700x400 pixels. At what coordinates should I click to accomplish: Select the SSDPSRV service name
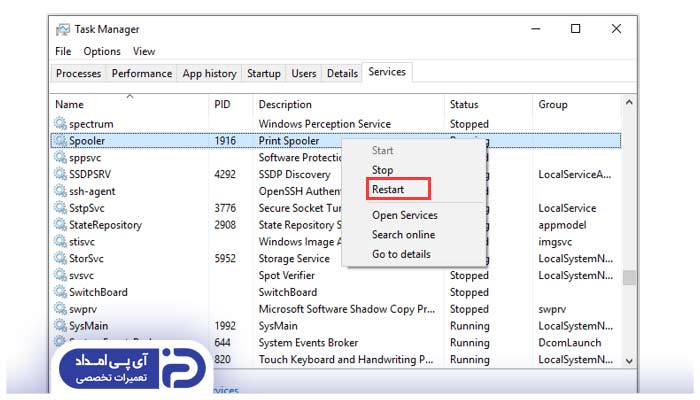pos(90,174)
